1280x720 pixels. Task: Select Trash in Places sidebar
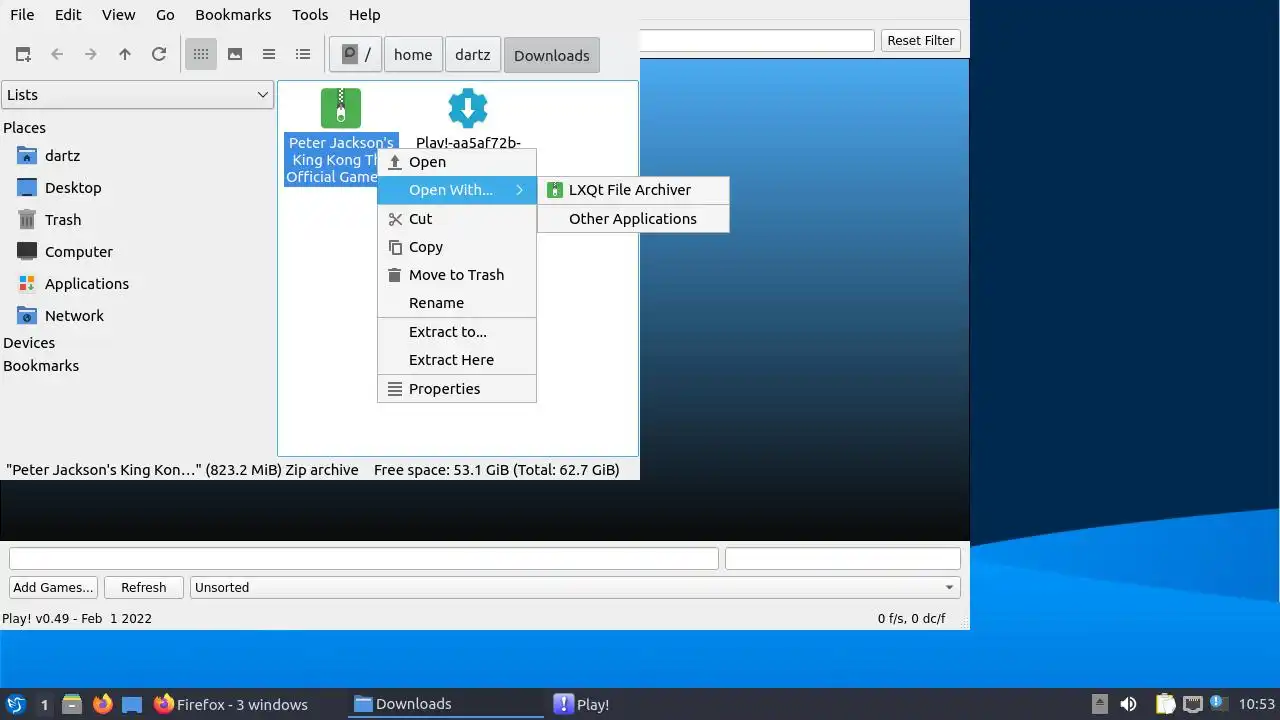(63, 220)
